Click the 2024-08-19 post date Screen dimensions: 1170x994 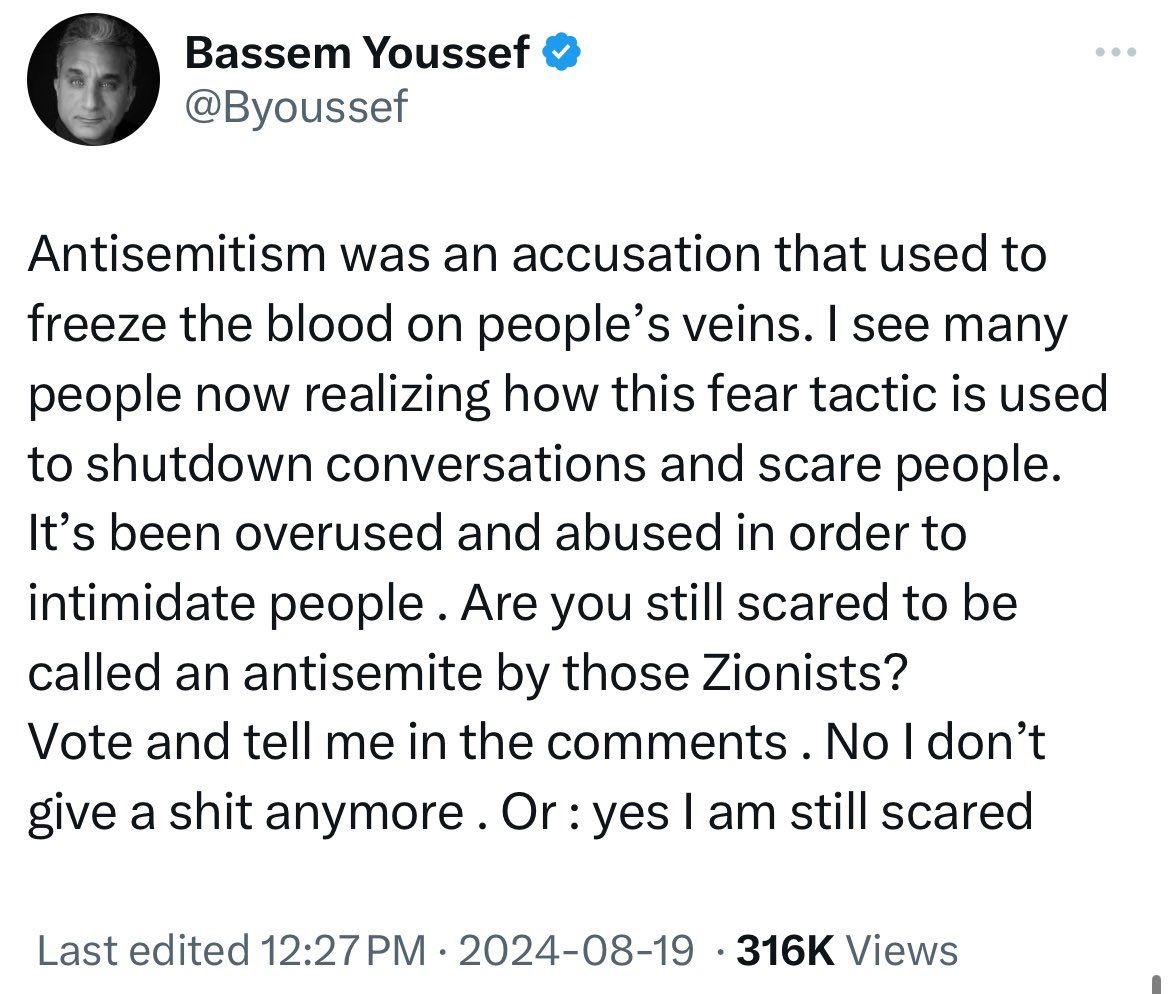pos(576,951)
